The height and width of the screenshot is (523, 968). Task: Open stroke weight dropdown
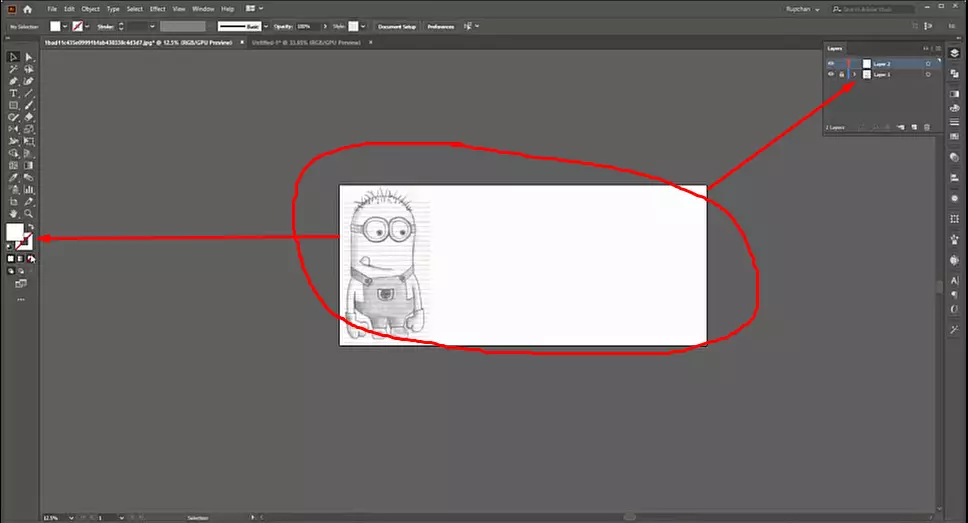point(152,27)
